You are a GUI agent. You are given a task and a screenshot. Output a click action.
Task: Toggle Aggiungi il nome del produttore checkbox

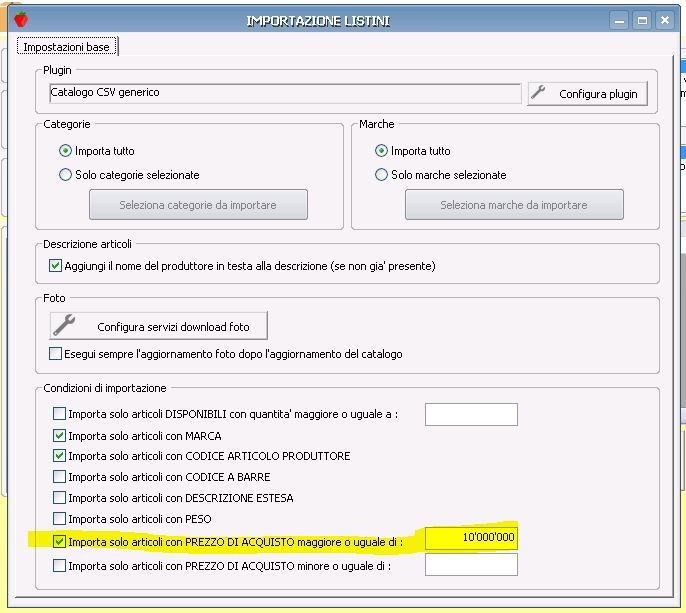click(55, 266)
